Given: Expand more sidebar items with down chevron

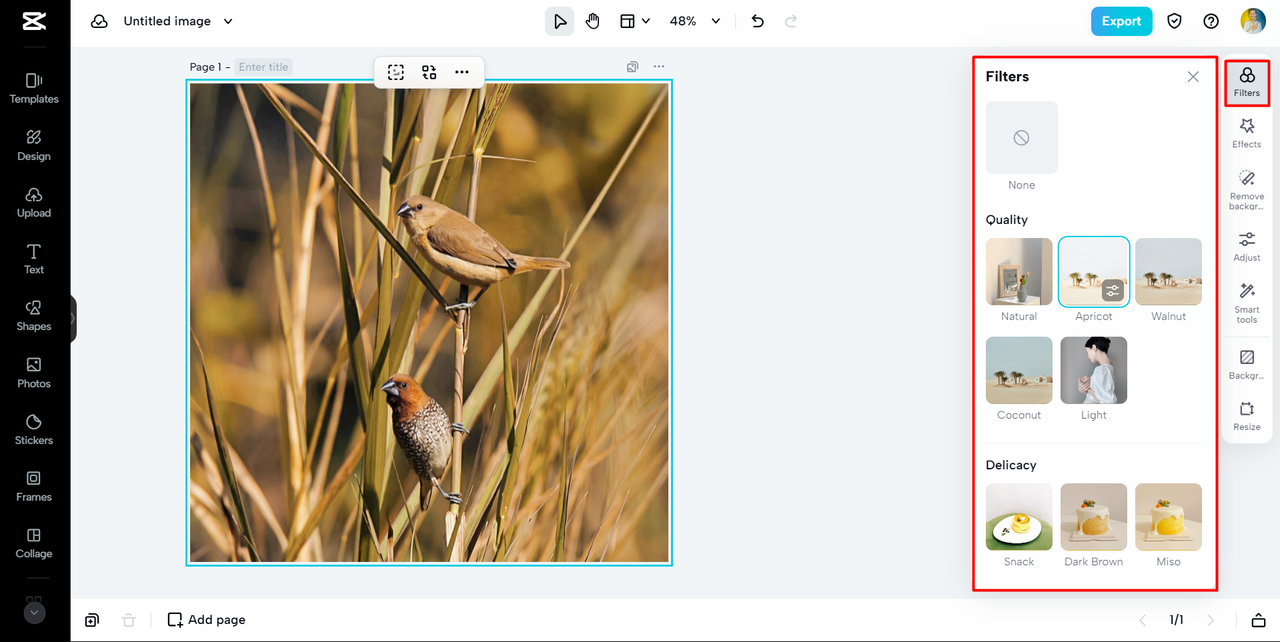Looking at the screenshot, I should pos(34,613).
